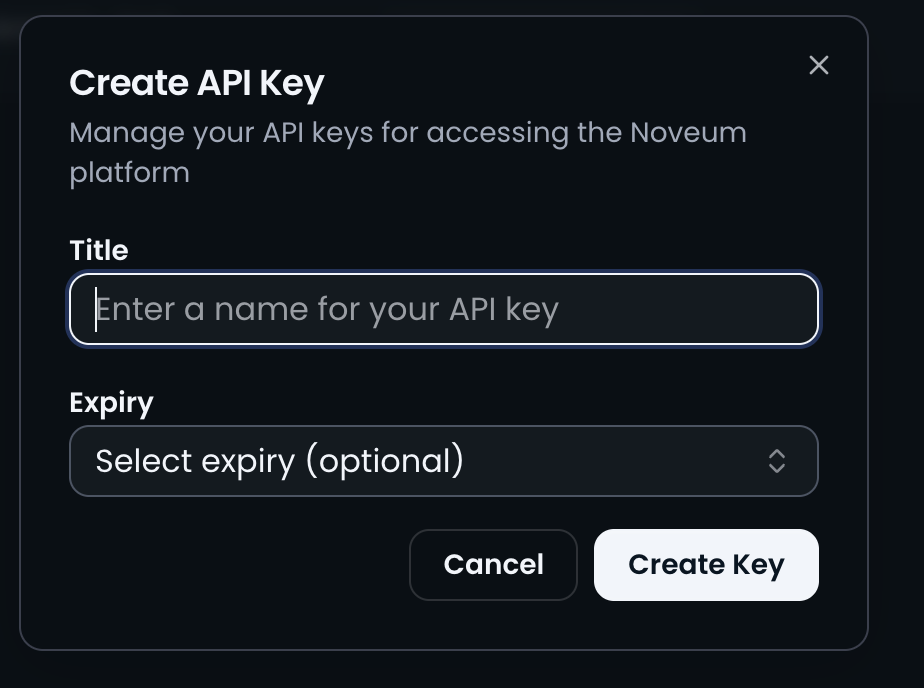
Task: Click the Noveum platform description text
Action: tap(407, 152)
